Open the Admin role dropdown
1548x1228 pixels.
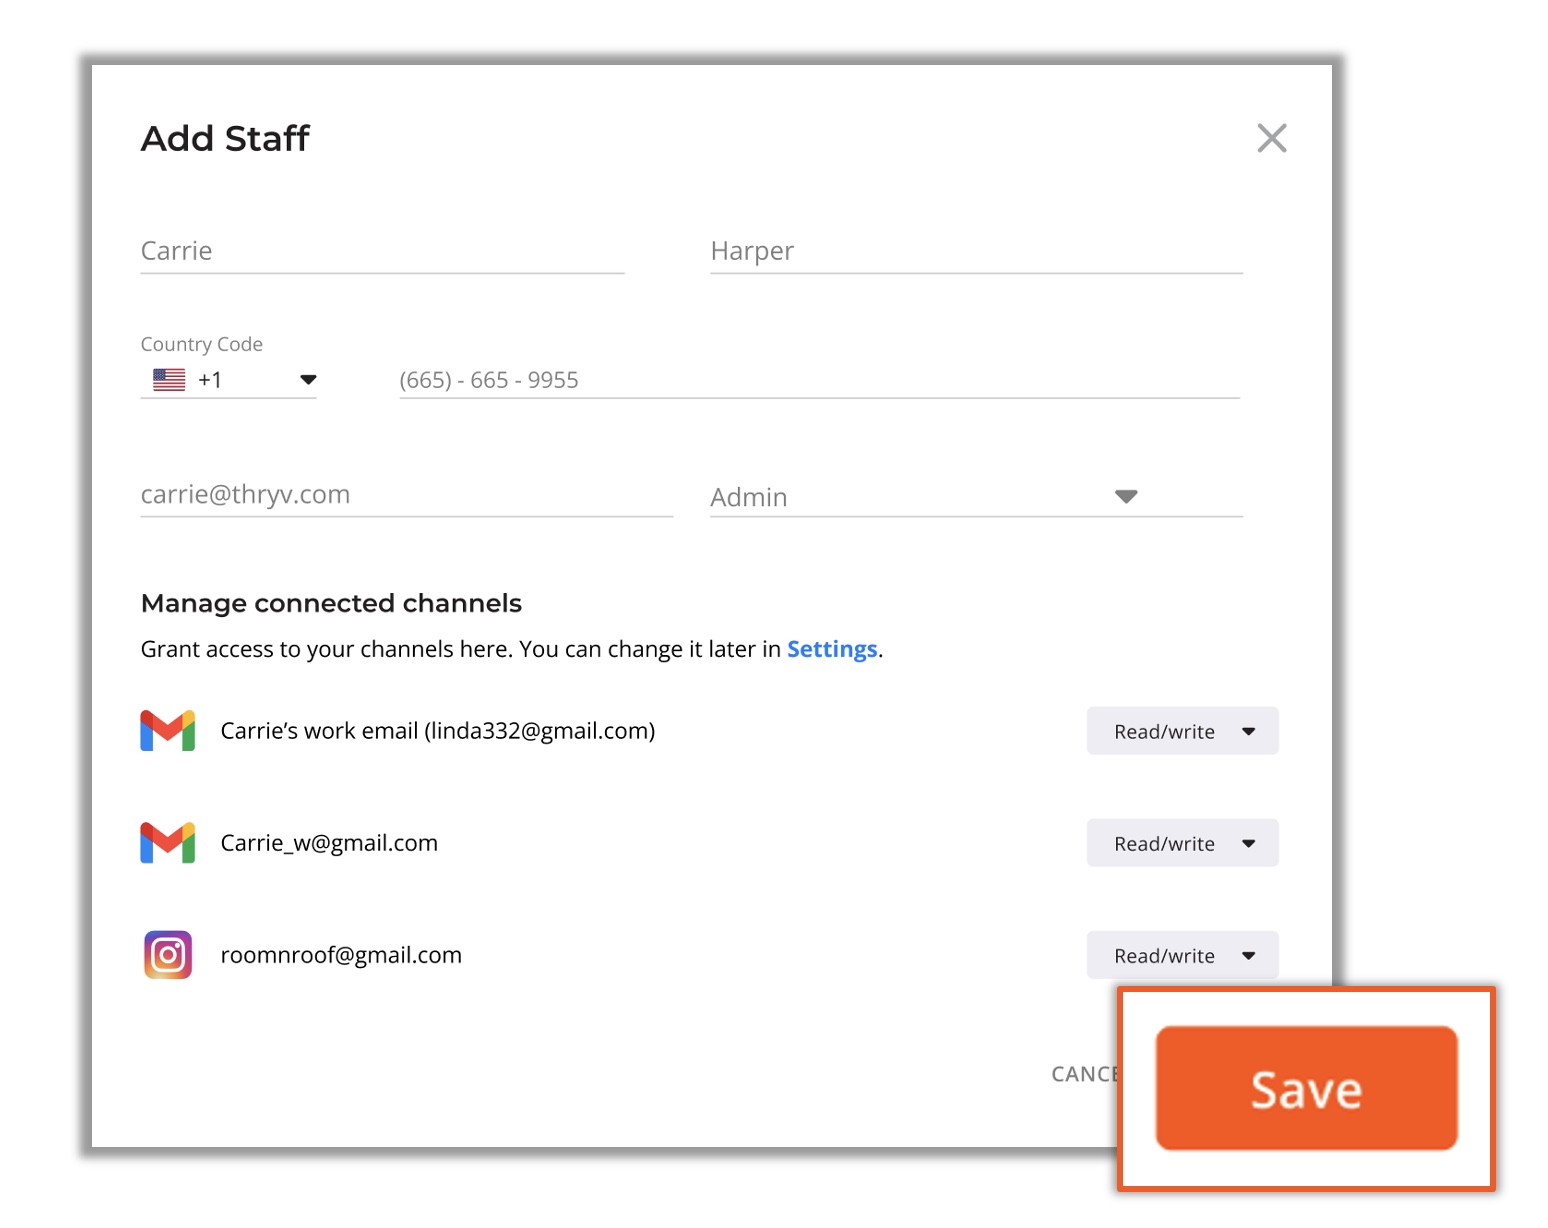tap(976, 497)
